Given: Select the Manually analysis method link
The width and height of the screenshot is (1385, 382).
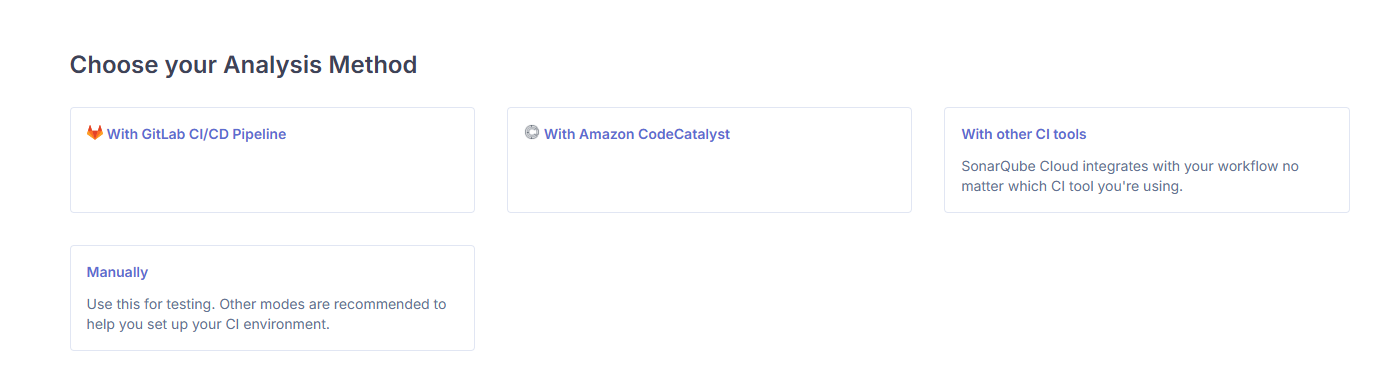Looking at the screenshot, I should [117, 272].
